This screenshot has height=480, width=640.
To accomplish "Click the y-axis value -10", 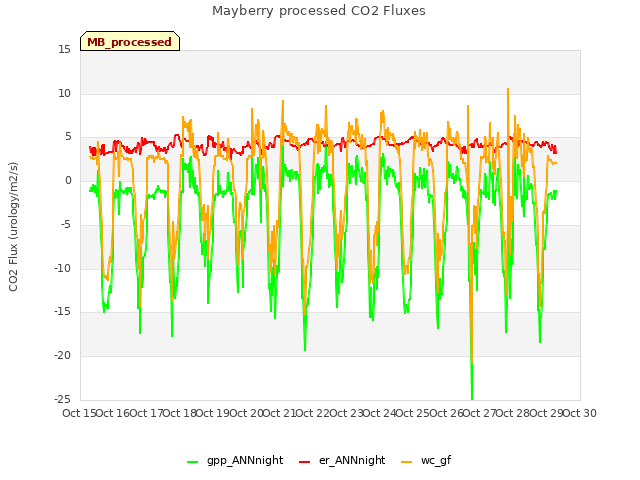I will 62,268.
